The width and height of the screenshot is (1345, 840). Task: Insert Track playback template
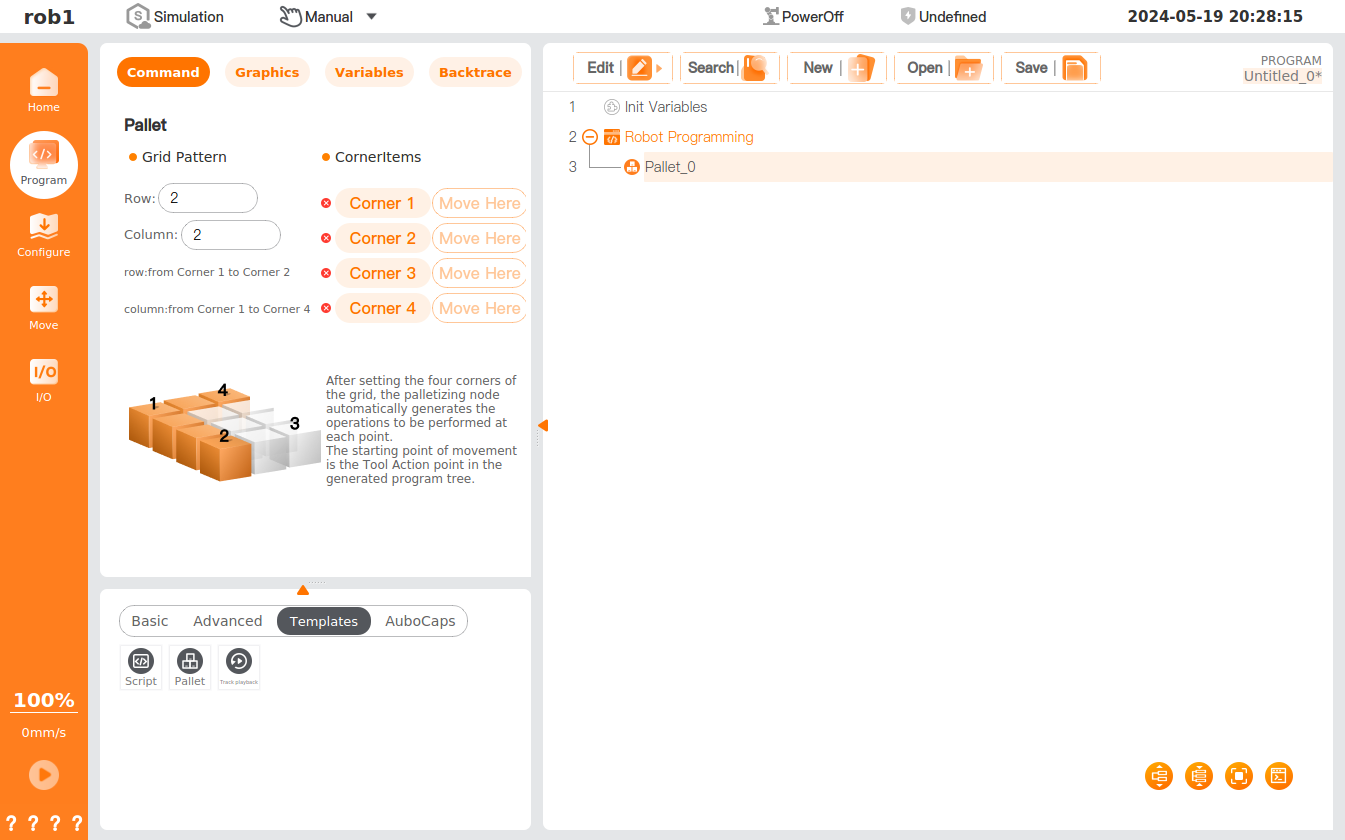(x=238, y=667)
